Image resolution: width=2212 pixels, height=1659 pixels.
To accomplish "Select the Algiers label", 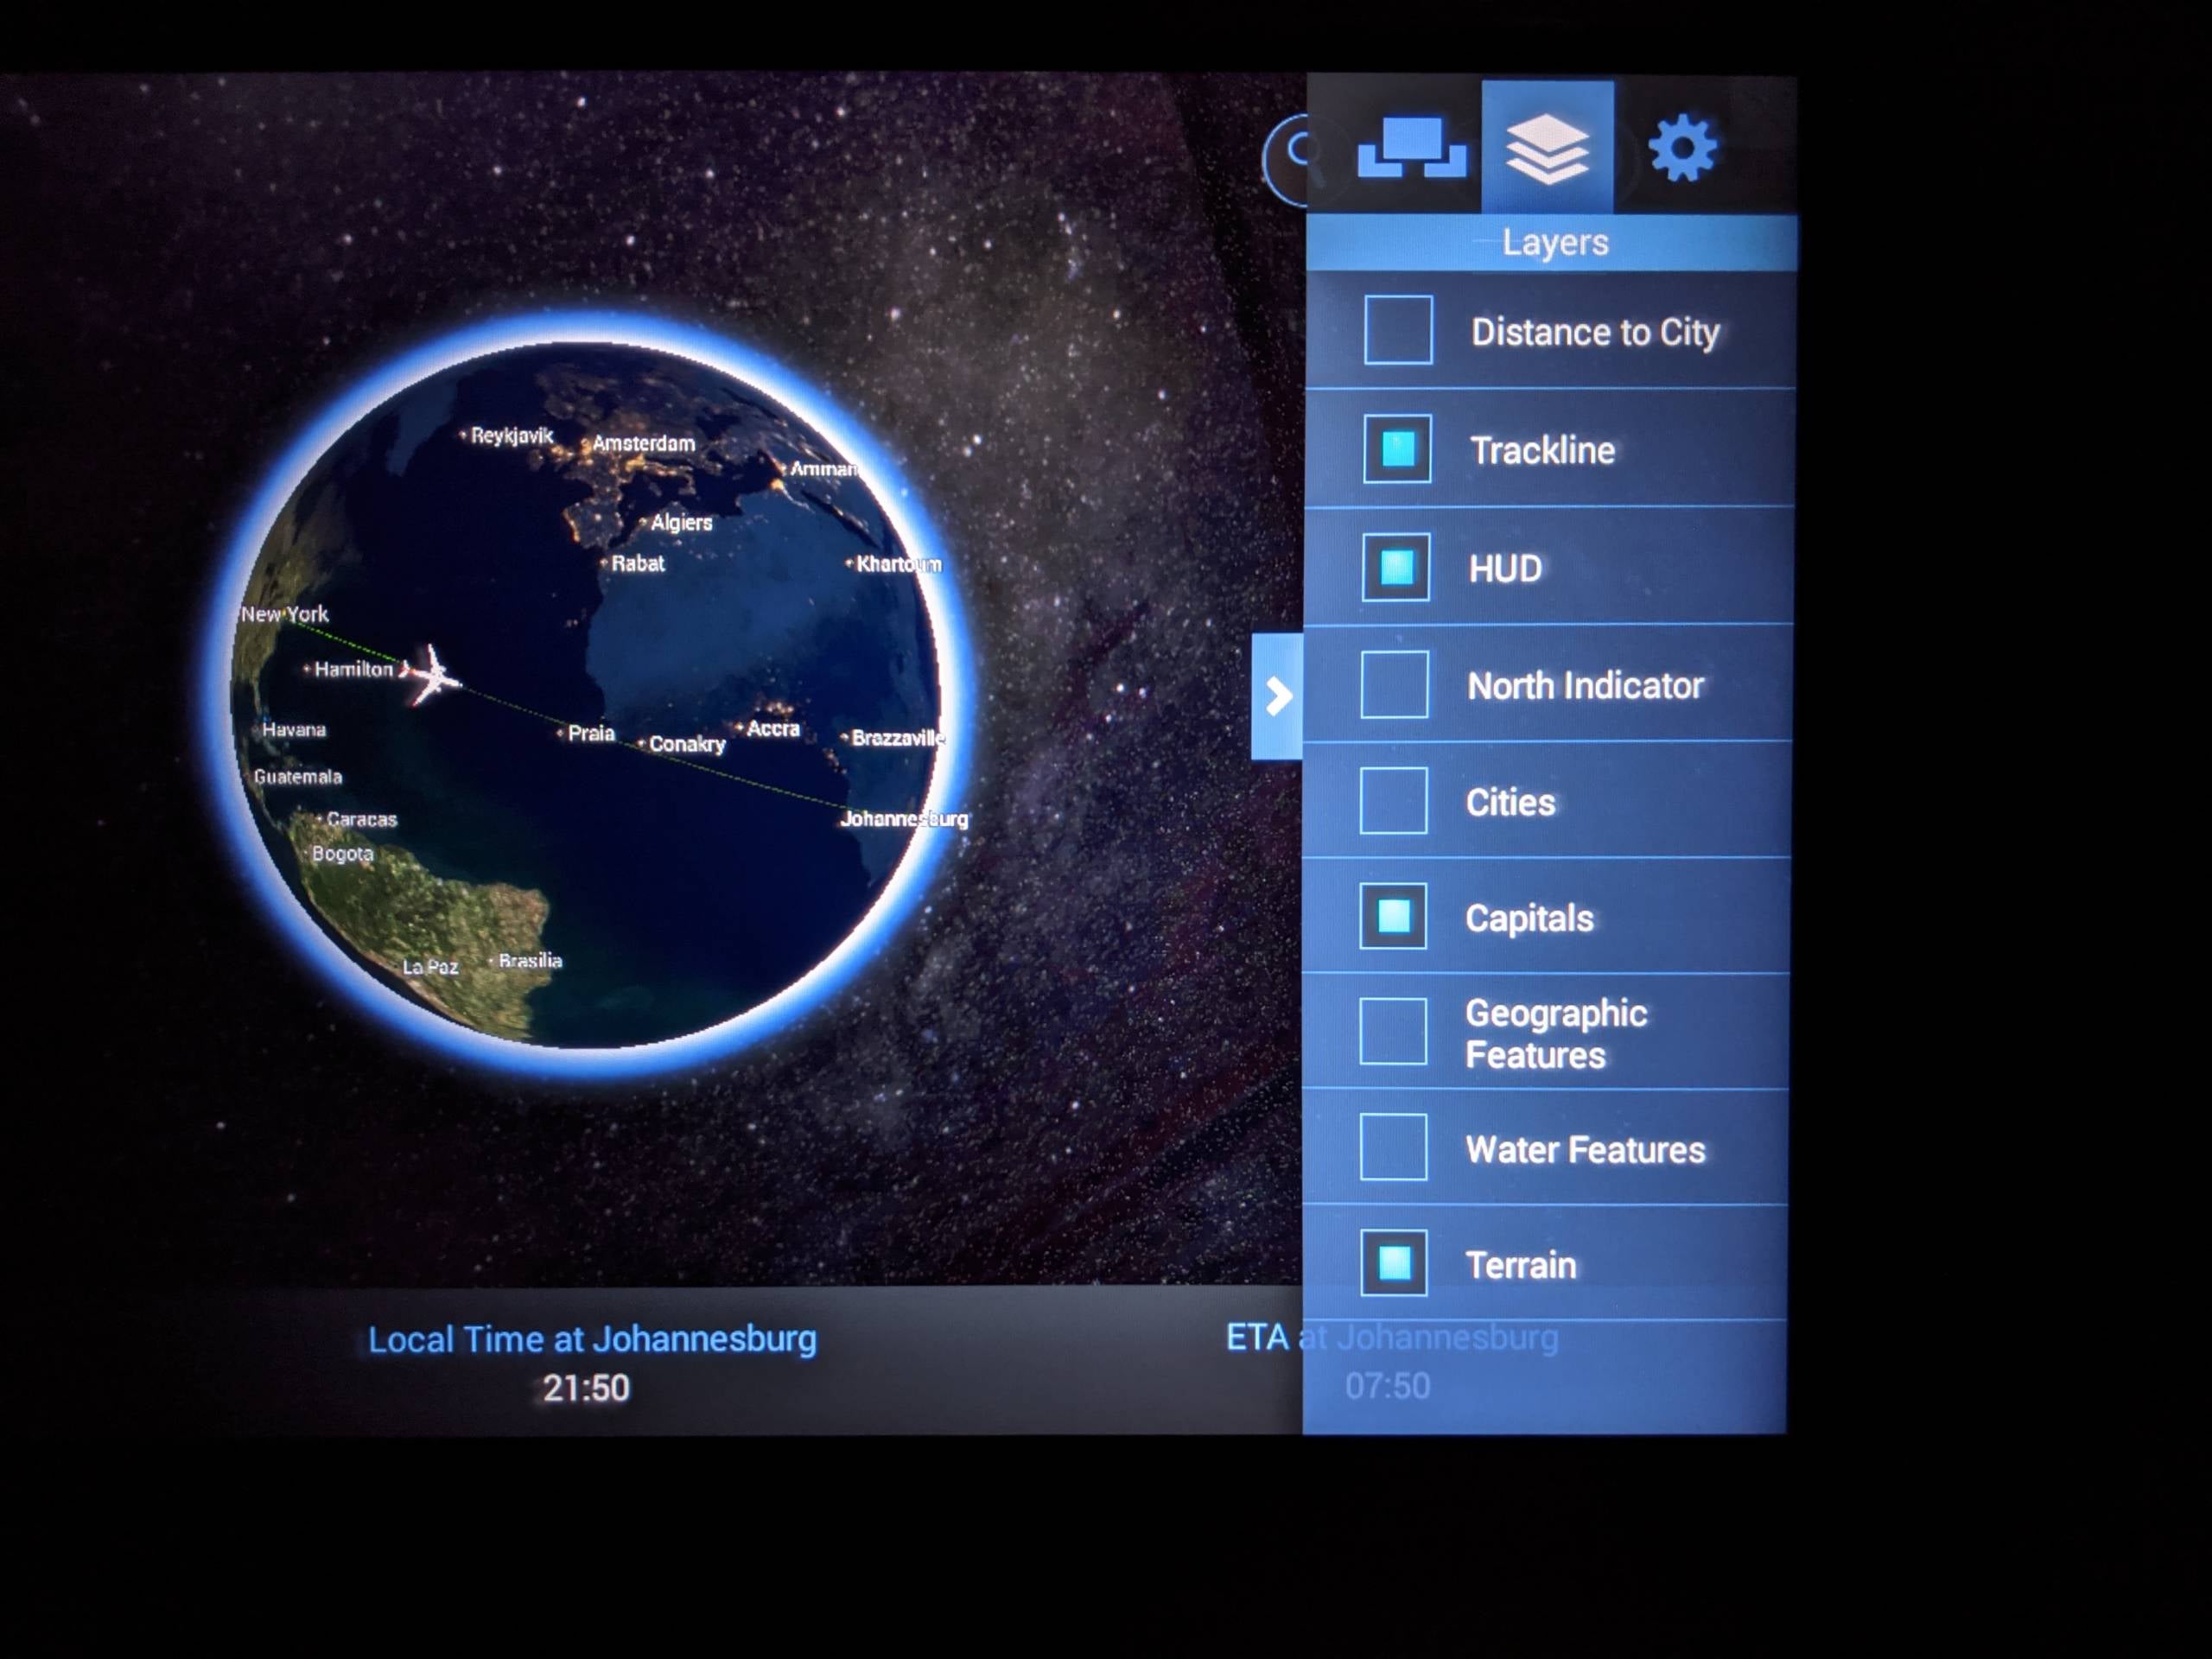I will coord(681,522).
